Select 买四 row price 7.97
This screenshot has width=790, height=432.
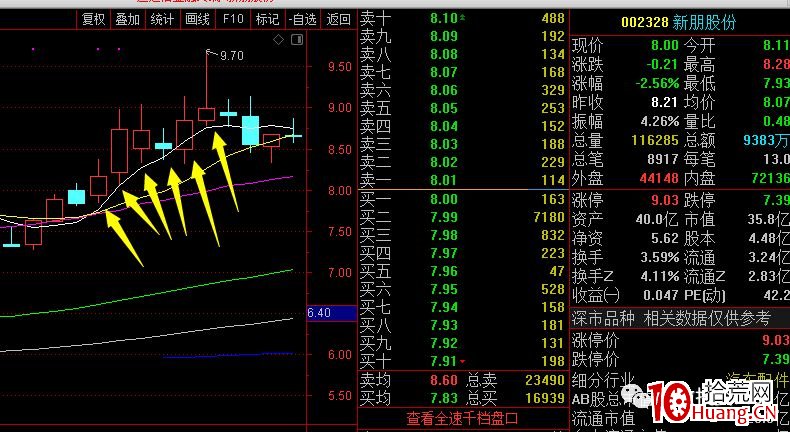(444, 253)
